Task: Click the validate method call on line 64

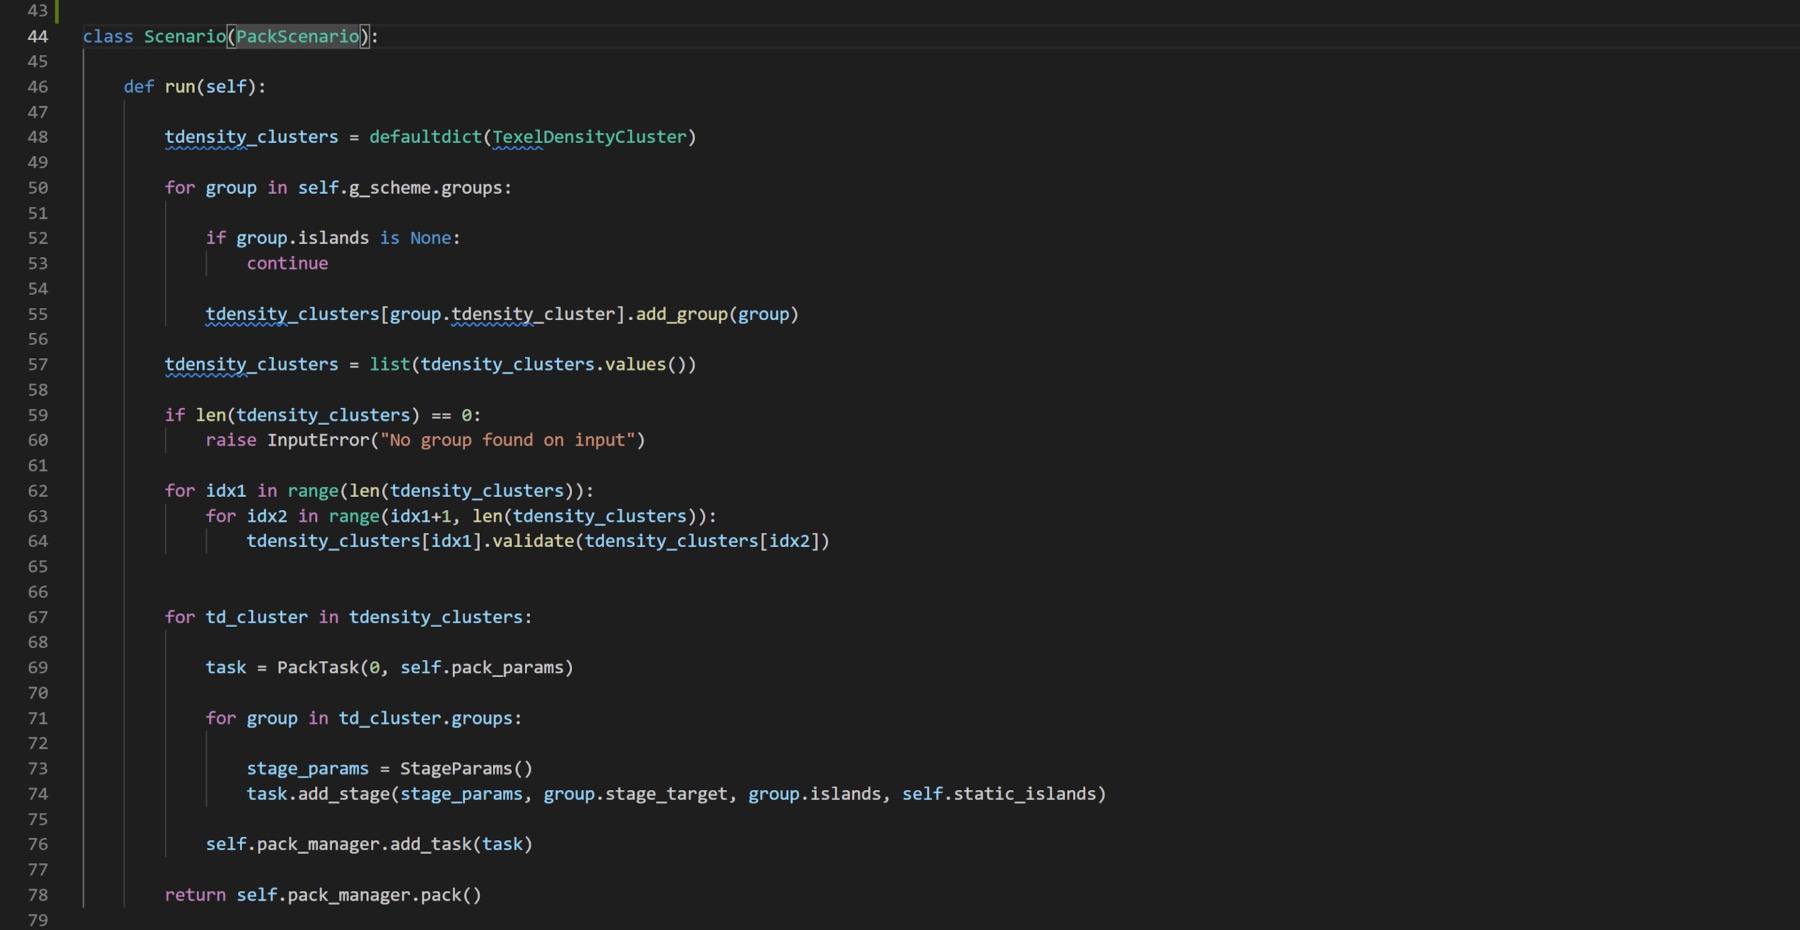Action: click(x=533, y=541)
